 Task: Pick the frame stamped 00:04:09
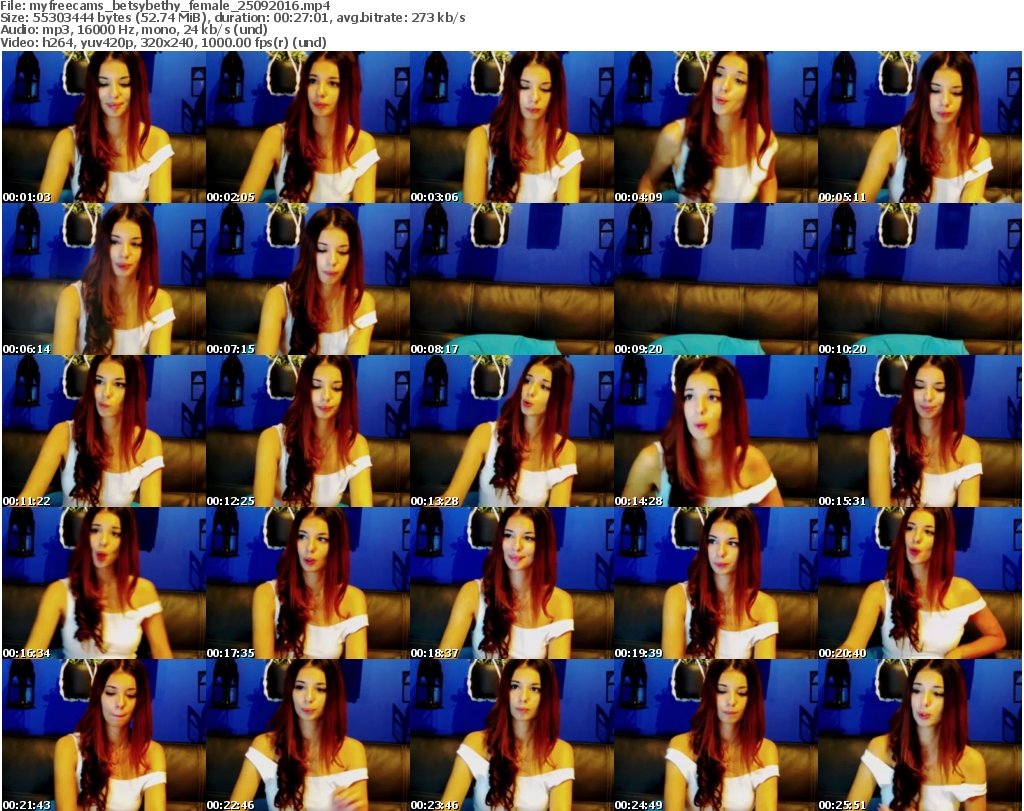(716, 127)
